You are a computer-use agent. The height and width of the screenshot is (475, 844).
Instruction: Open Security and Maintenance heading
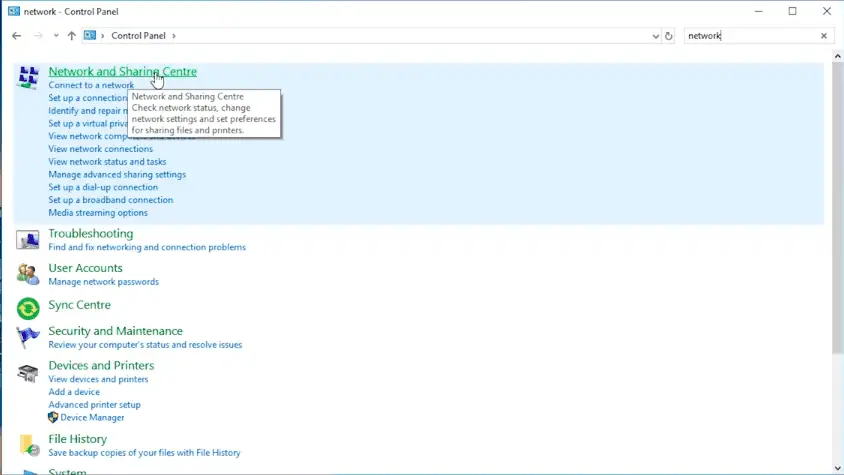pyautogui.click(x=115, y=331)
